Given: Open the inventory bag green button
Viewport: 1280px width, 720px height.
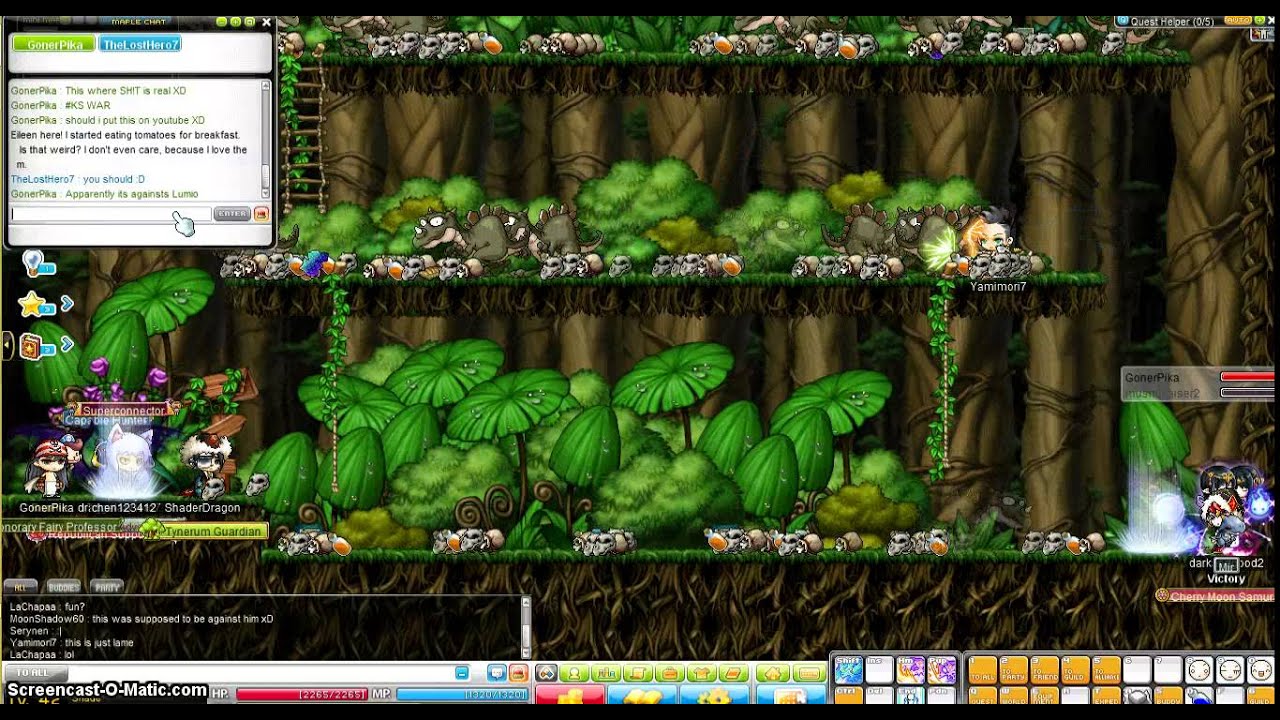Looking at the screenshot, I should coord(670,673).
